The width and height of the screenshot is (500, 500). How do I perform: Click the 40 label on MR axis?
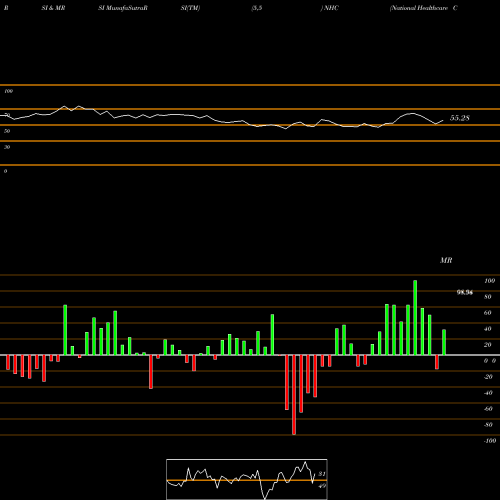(x=488, y=329)
